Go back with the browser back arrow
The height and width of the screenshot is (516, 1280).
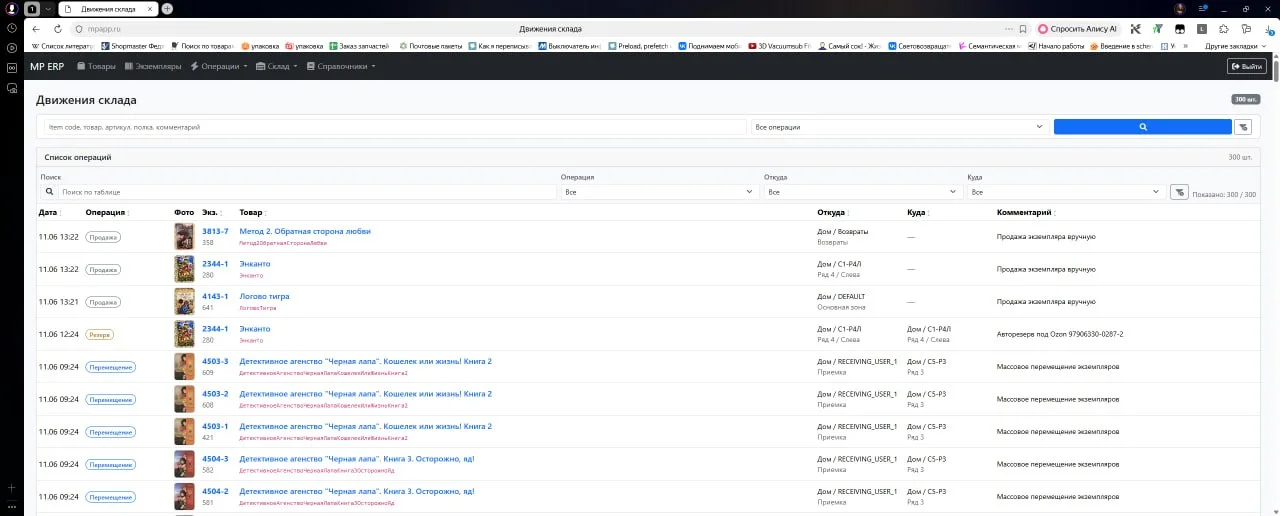point(37,29)
